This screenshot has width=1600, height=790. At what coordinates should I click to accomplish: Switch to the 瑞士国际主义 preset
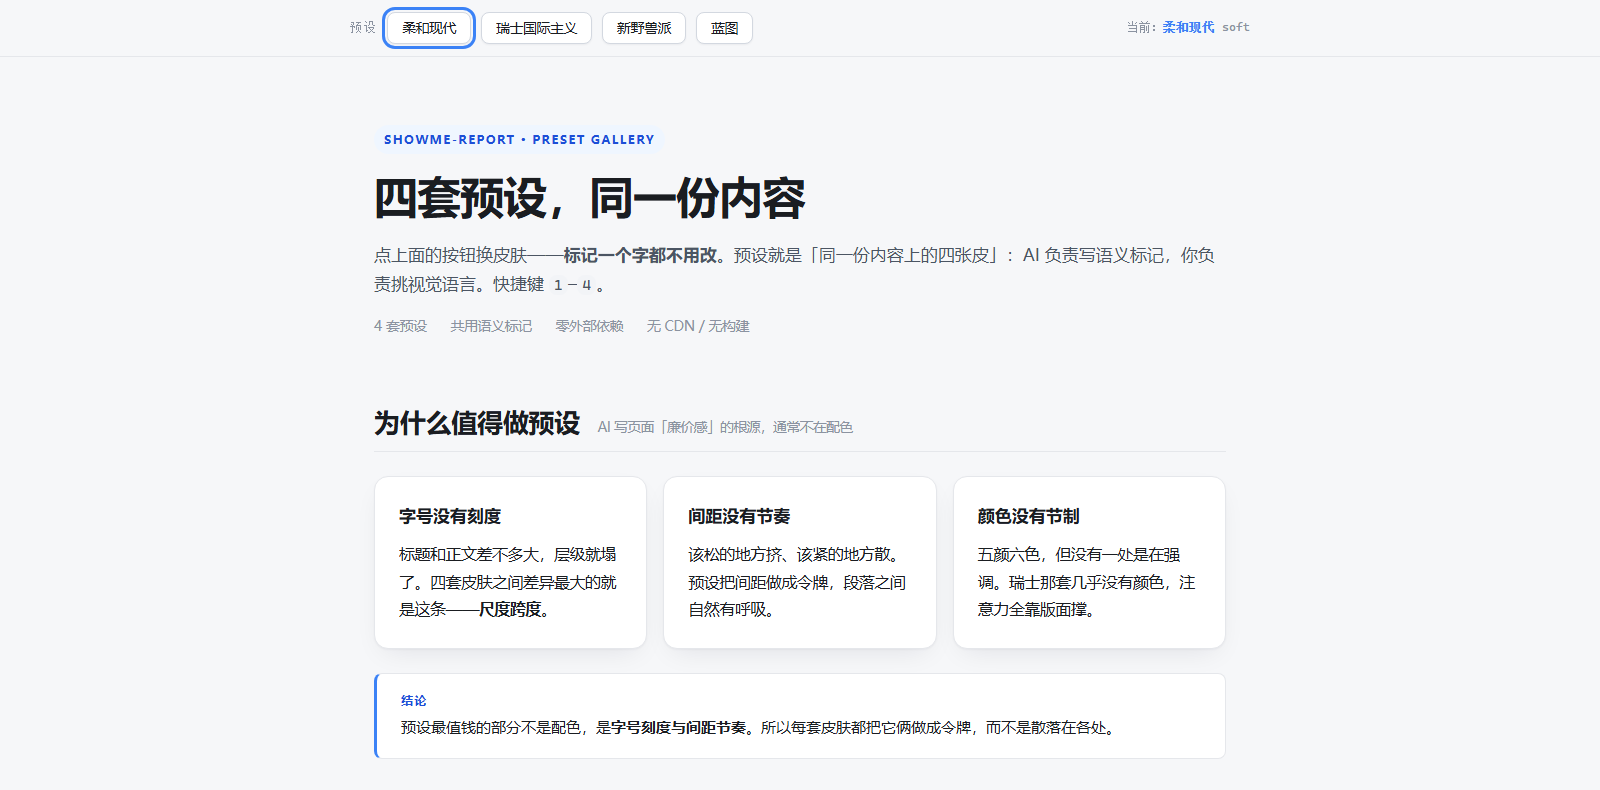click(536, 28)
